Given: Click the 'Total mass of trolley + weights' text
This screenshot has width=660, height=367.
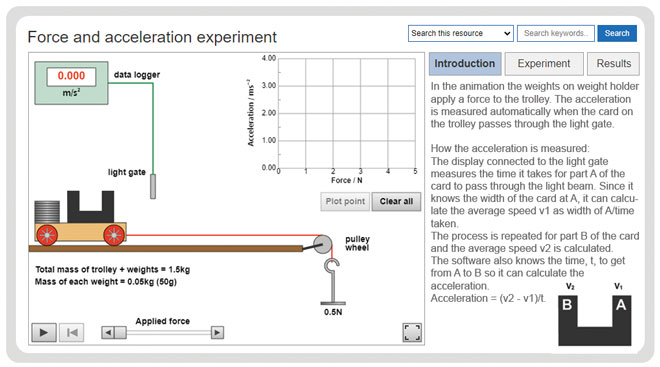Looking at the screenshot, I should (113, 269).
